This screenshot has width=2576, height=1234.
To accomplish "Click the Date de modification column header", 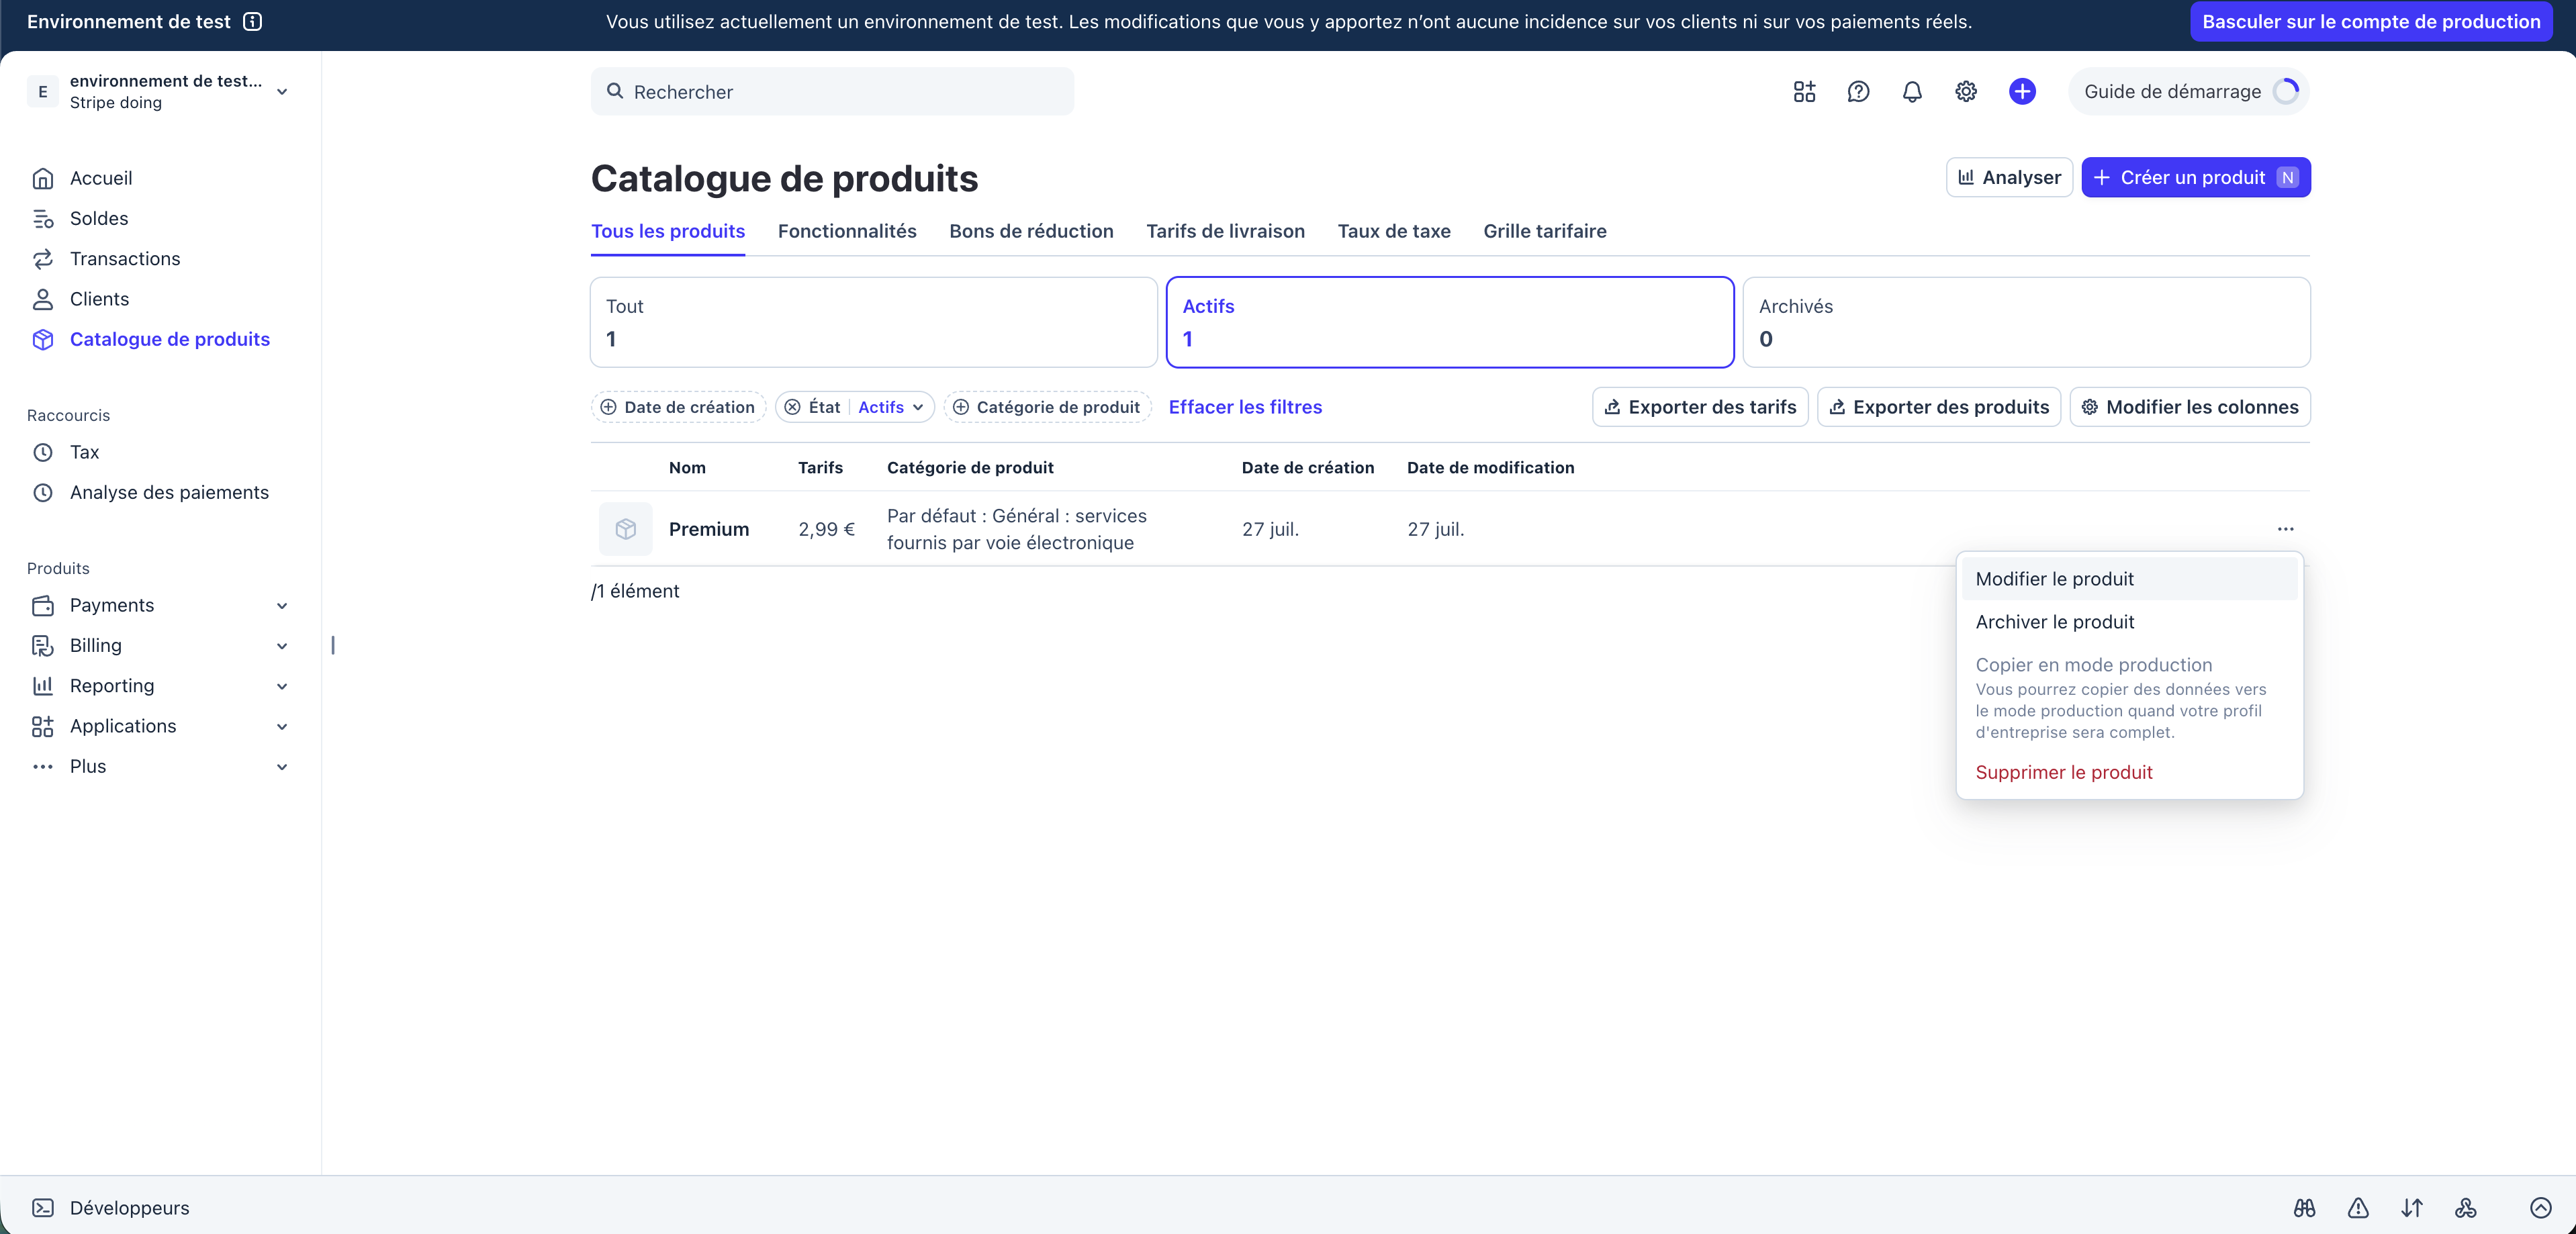I will tap(1490, 467).
